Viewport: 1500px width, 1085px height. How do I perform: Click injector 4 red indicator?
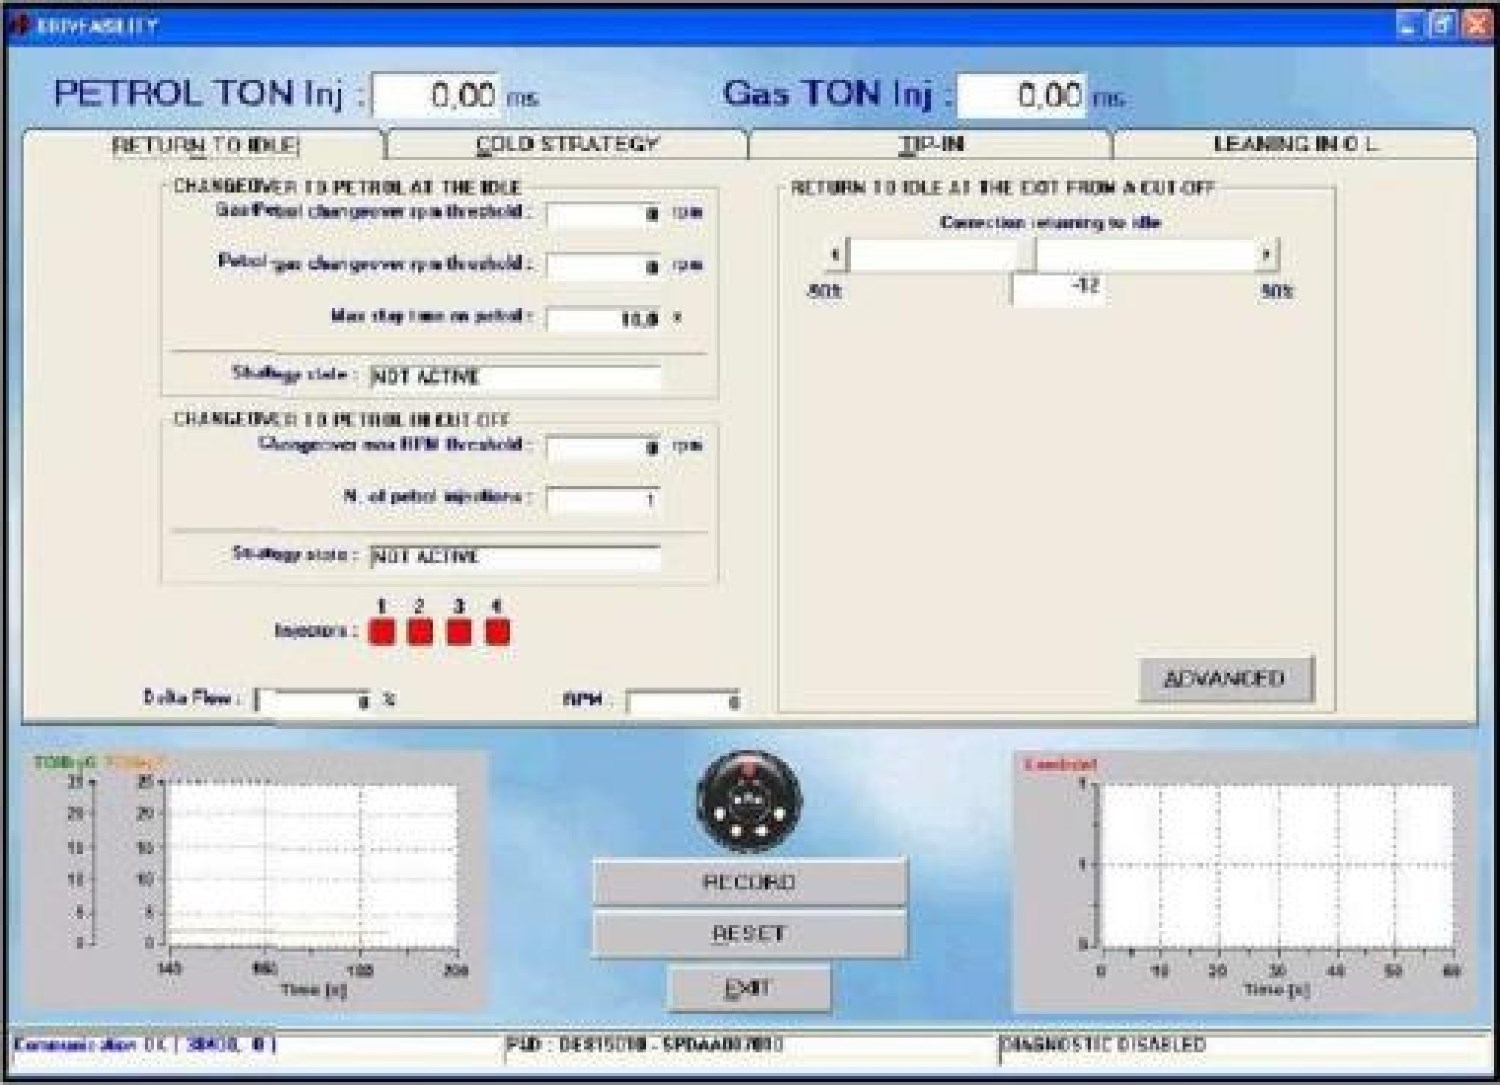(x=497, y=632)
